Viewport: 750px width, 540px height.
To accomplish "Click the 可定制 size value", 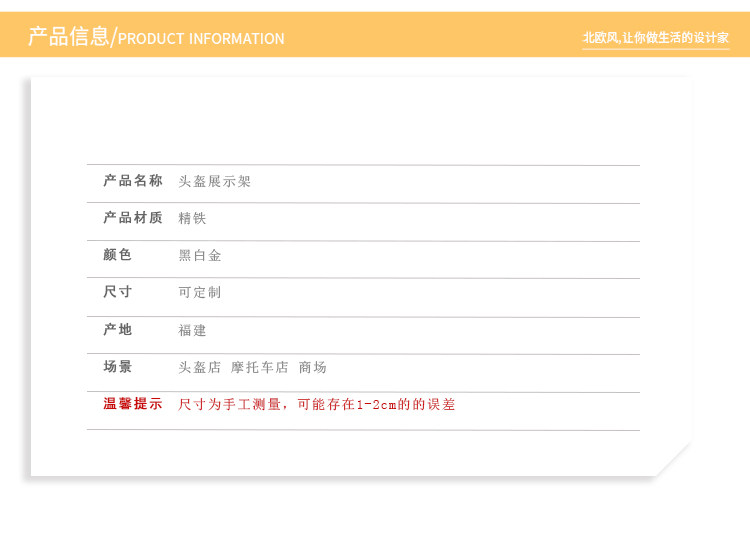I will pos(199,292).
